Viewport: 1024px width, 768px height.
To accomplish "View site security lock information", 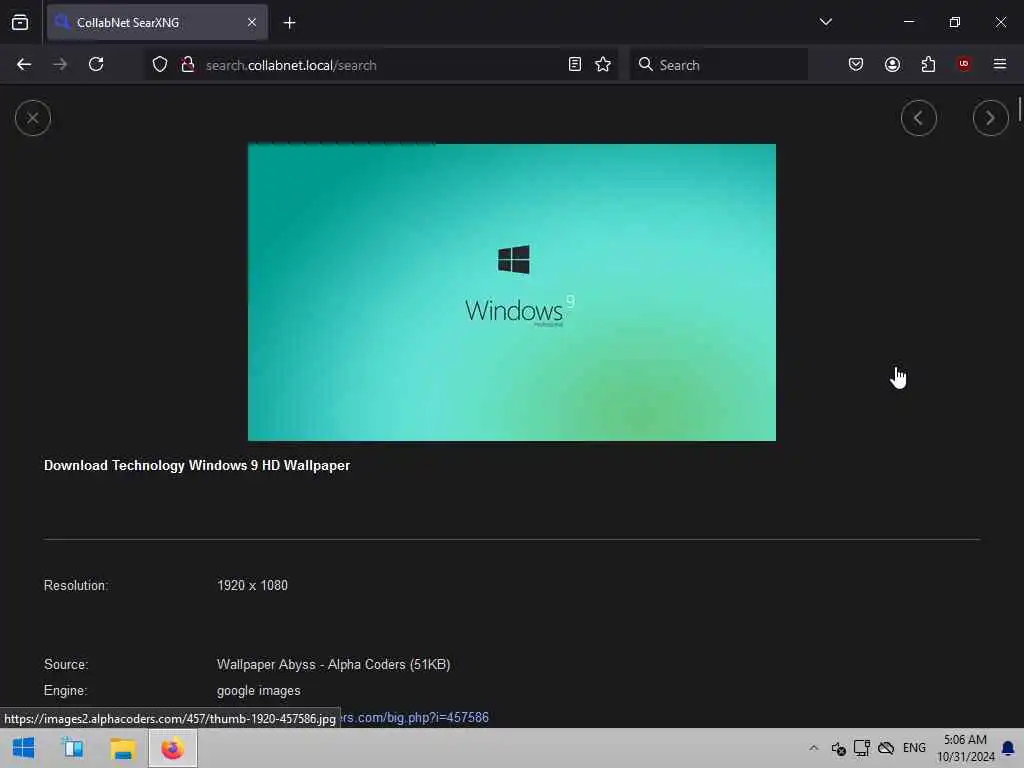I will 188,65.
